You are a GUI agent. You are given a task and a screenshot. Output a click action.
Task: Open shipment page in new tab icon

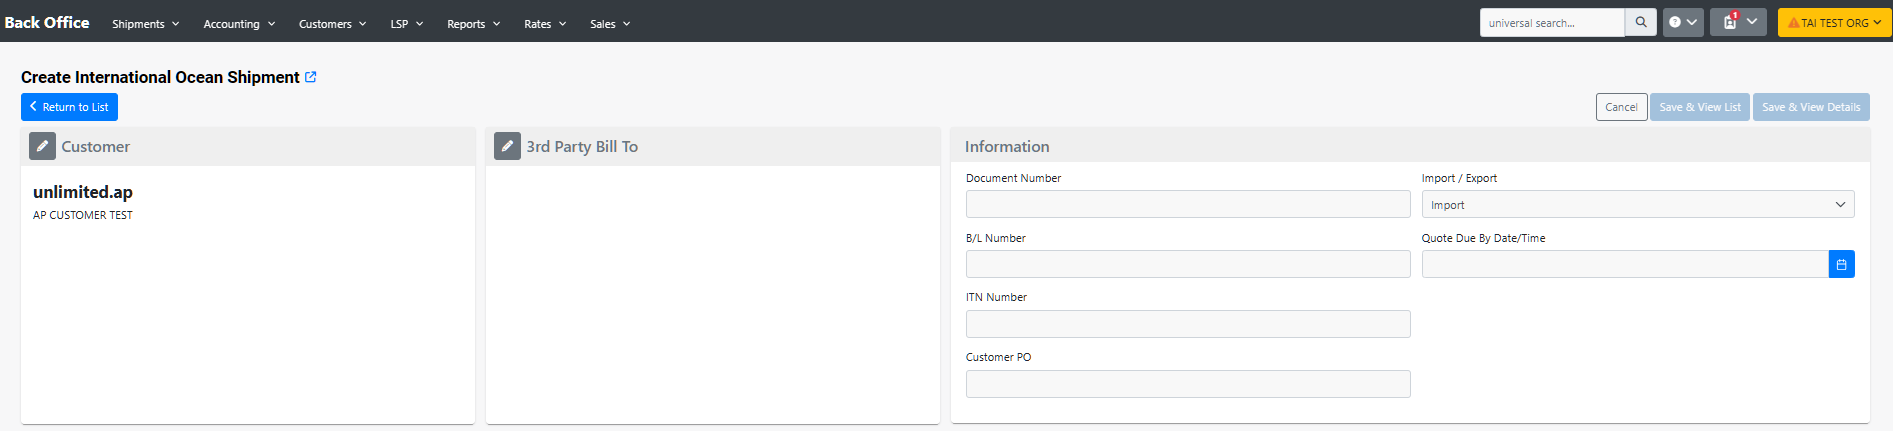click(x=311, y=77)
